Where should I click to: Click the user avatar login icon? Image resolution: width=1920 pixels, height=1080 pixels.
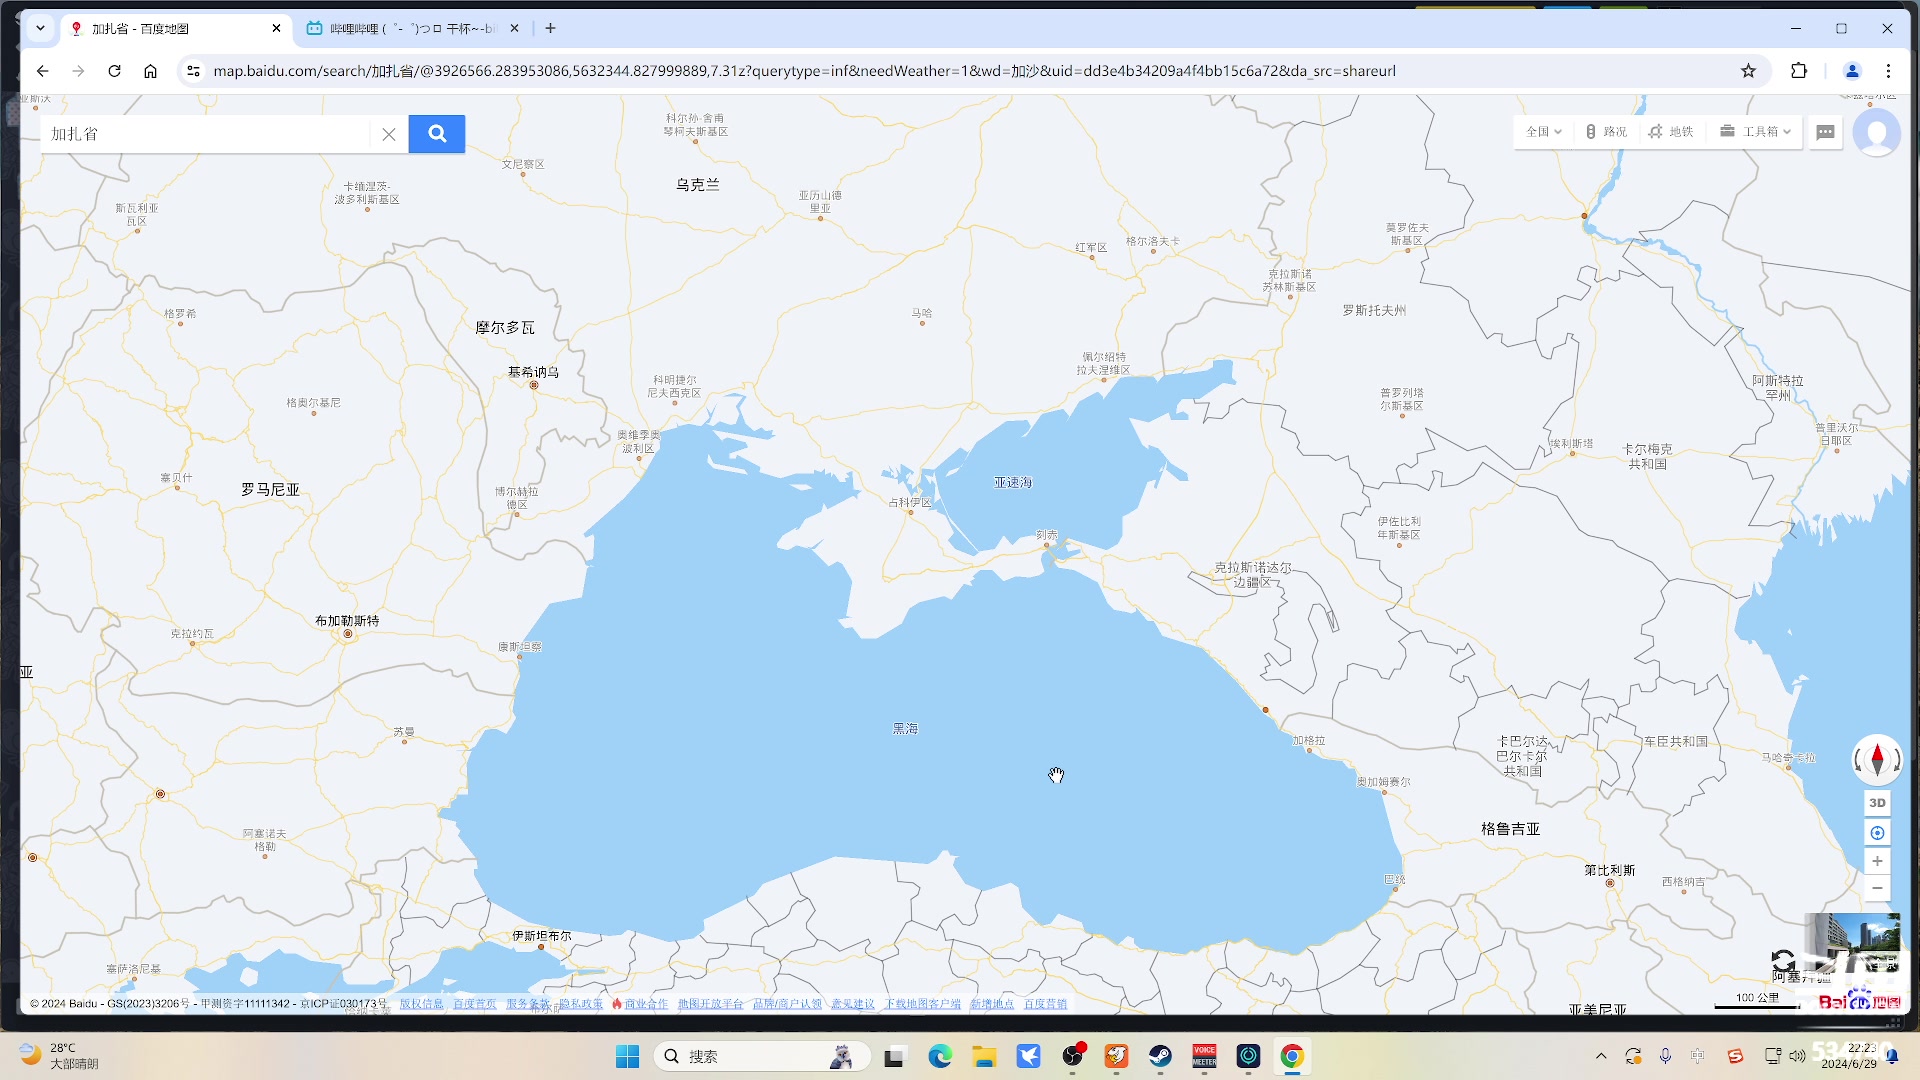[x=1876, y=133]
